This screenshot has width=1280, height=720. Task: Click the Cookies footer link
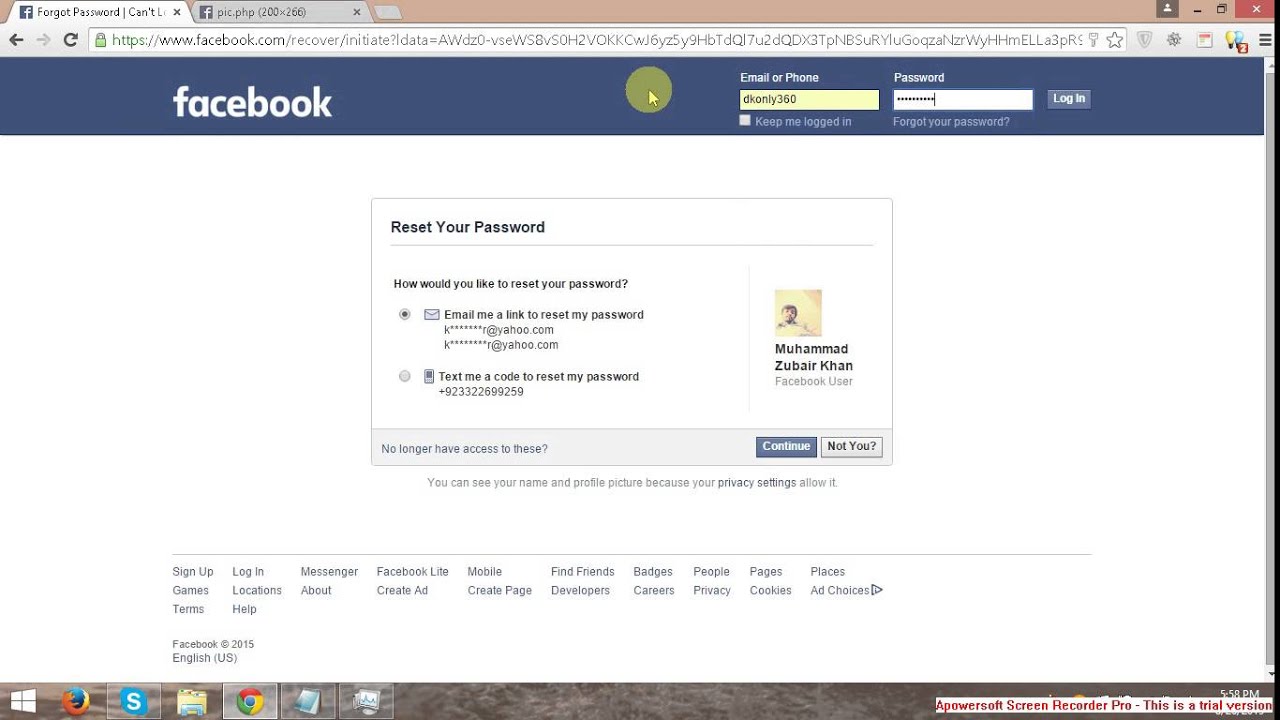[770, 591]
